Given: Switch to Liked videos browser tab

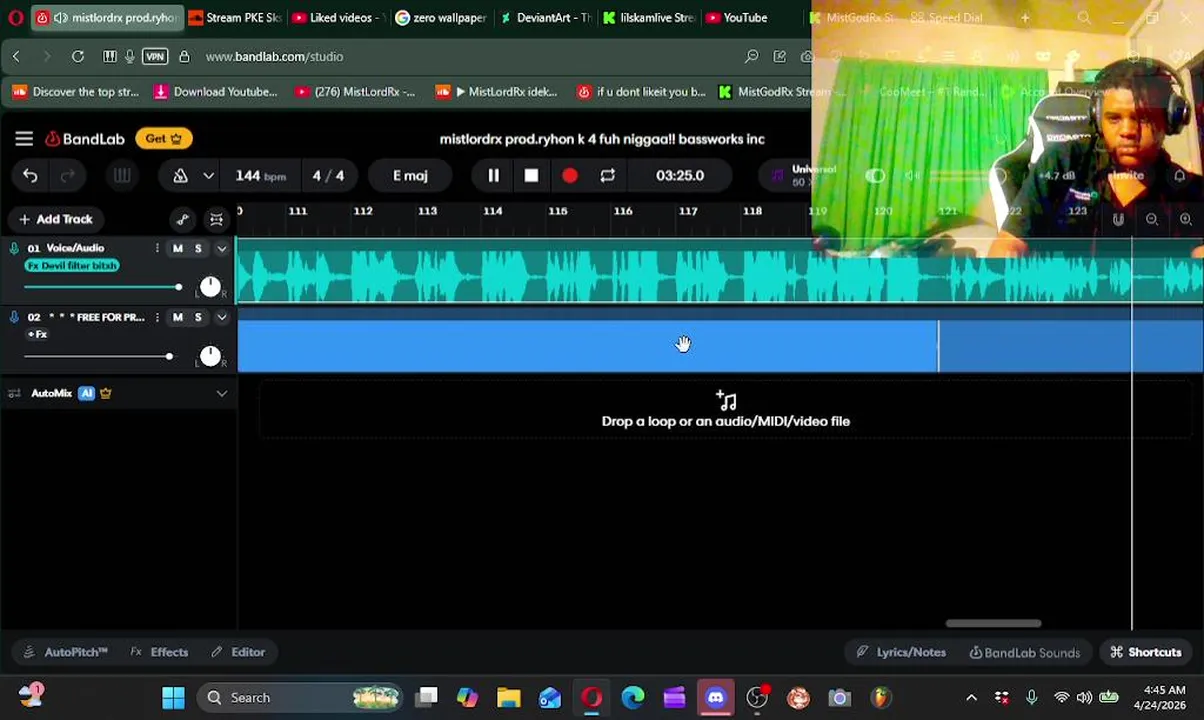Looking at the screenshot, I should [x=338, y=17].
